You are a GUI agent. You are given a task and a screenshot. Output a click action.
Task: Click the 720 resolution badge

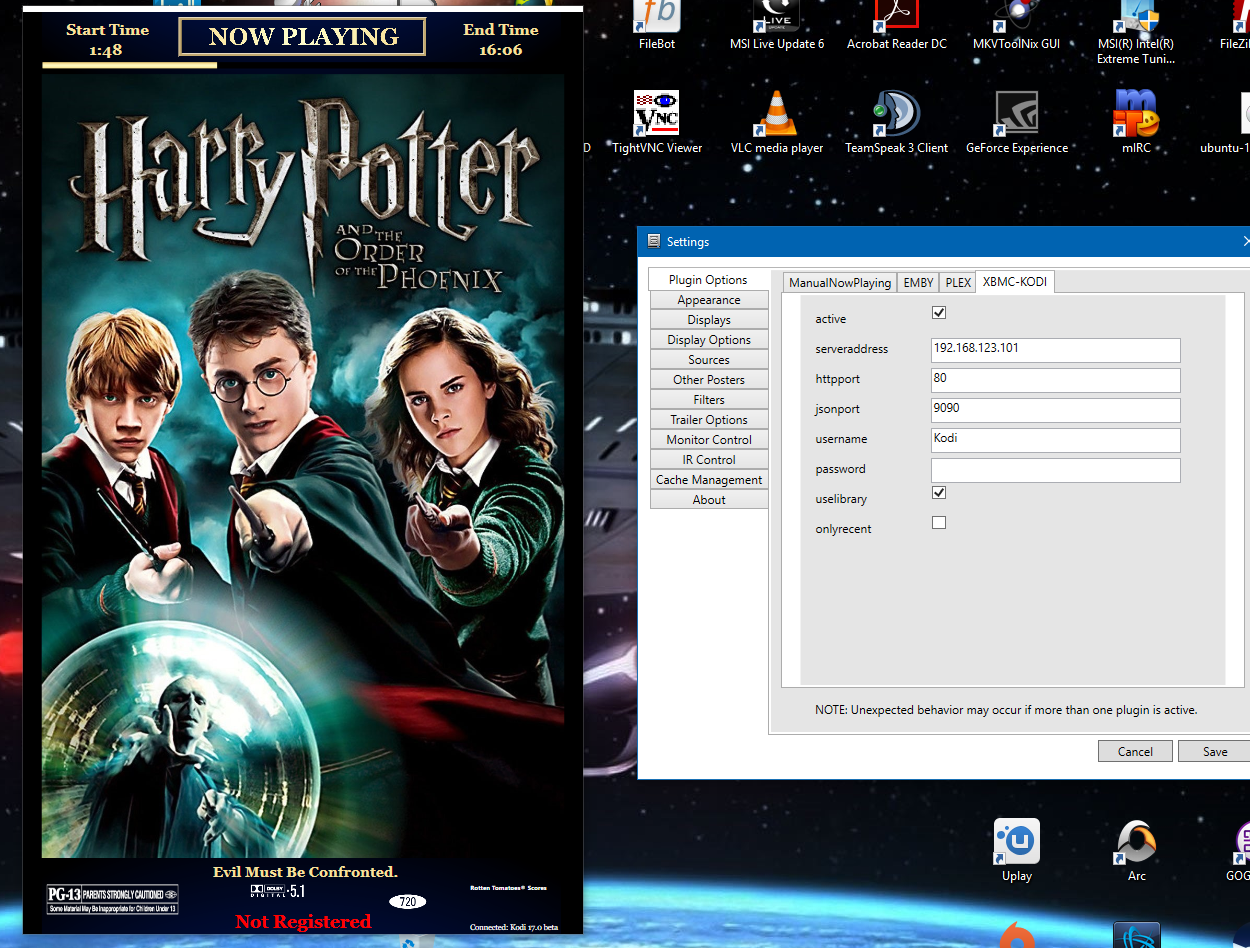click(407, 902)
